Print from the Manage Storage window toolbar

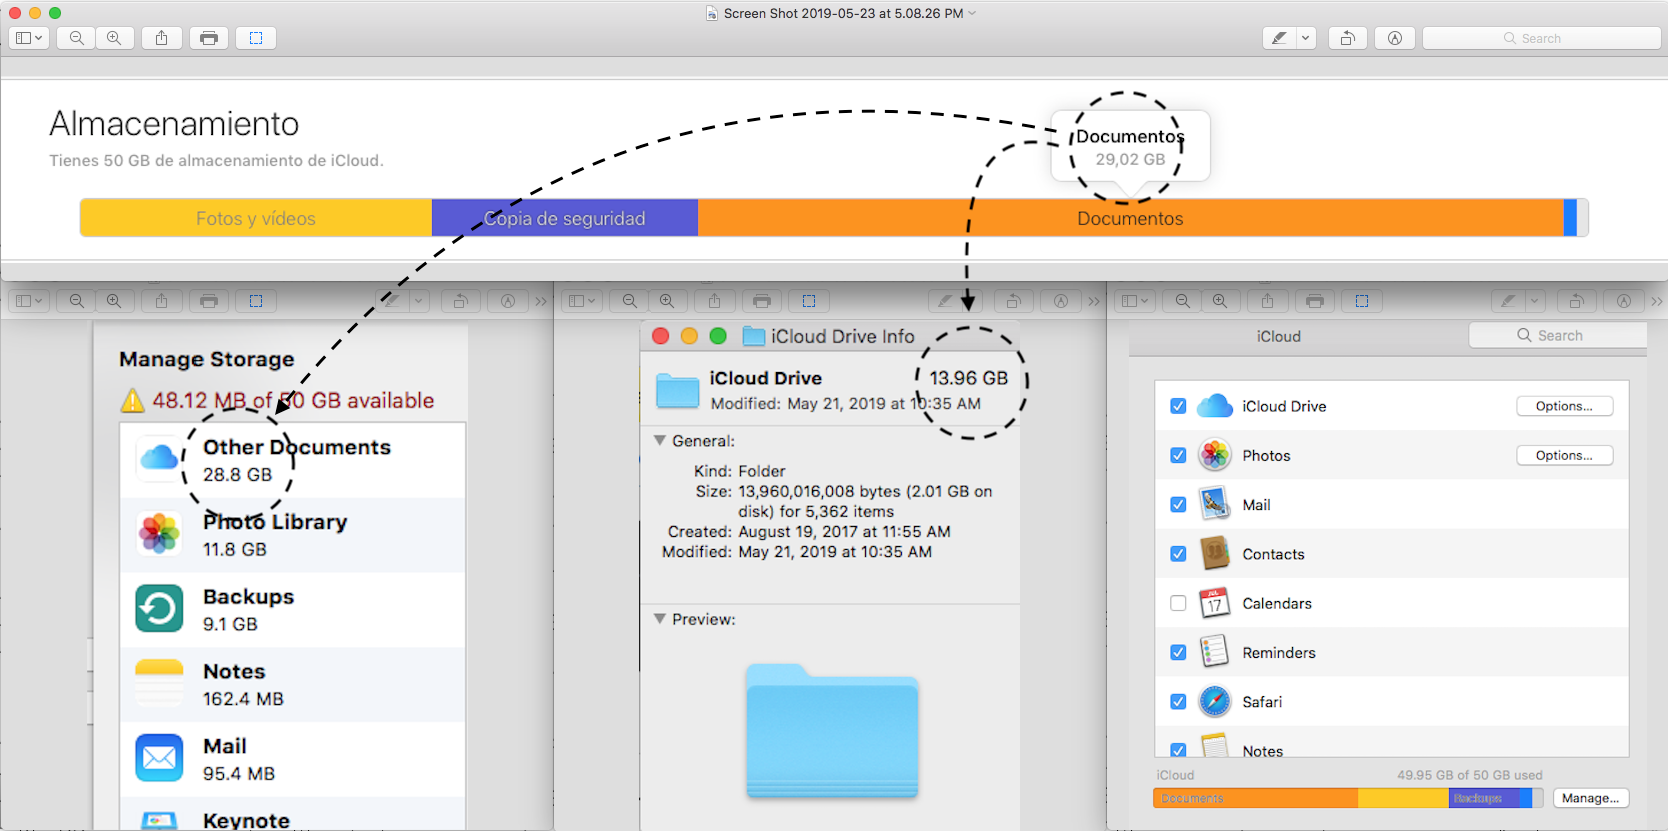209,301
